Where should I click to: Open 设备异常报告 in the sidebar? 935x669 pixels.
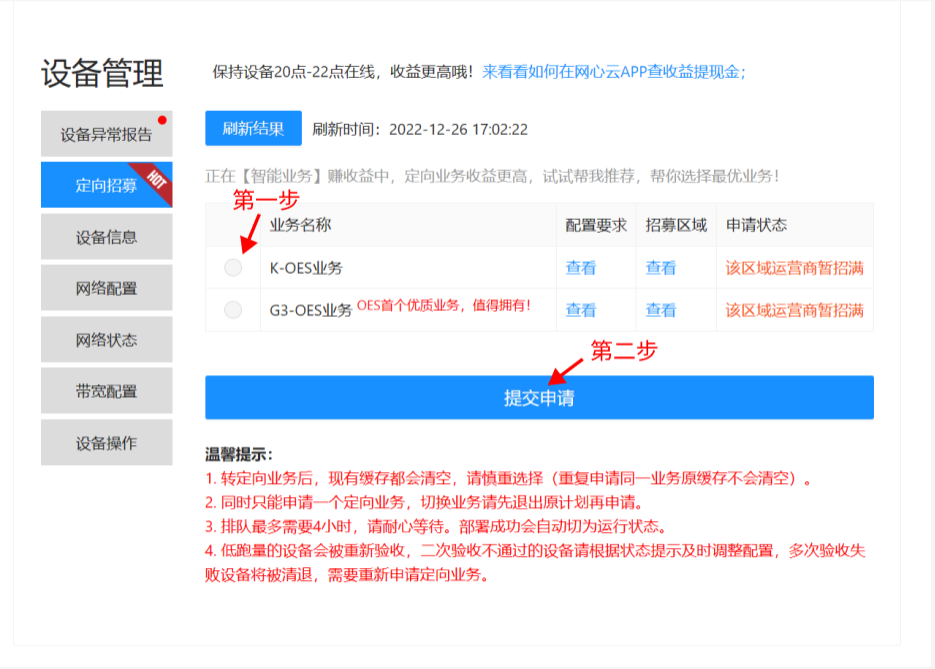coord(107,134)
